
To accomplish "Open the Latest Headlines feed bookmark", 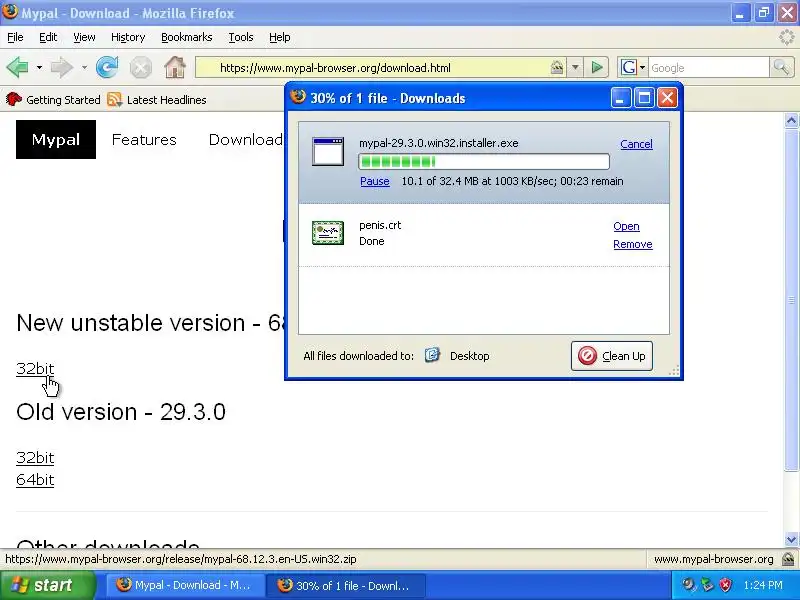I will (157, 99).
